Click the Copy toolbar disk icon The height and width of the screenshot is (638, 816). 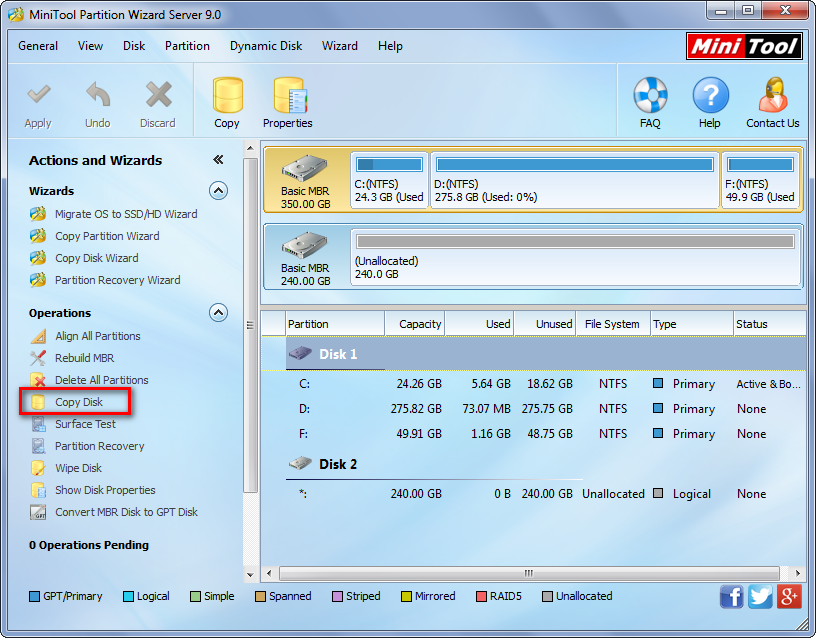click(227, 95)
